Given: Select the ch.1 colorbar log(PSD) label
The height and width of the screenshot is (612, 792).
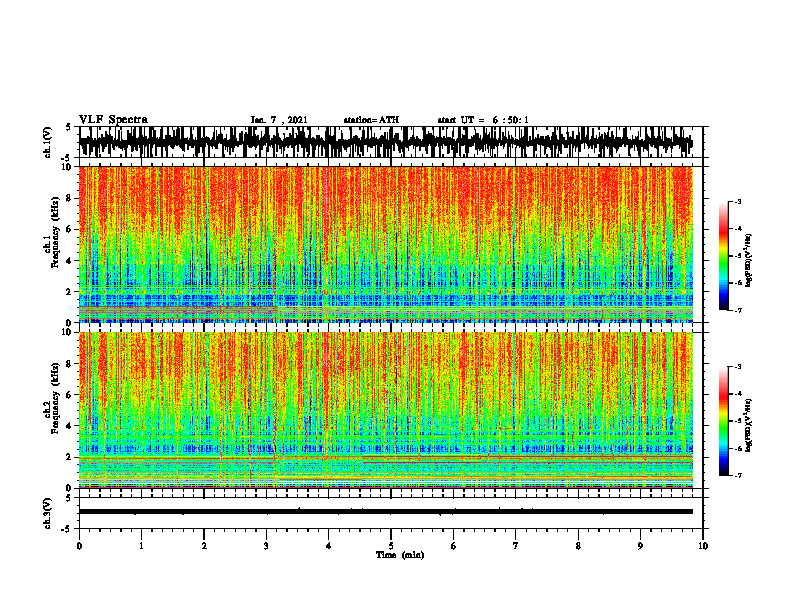Looking at the screenshot, I should click(x=749, y=260).
